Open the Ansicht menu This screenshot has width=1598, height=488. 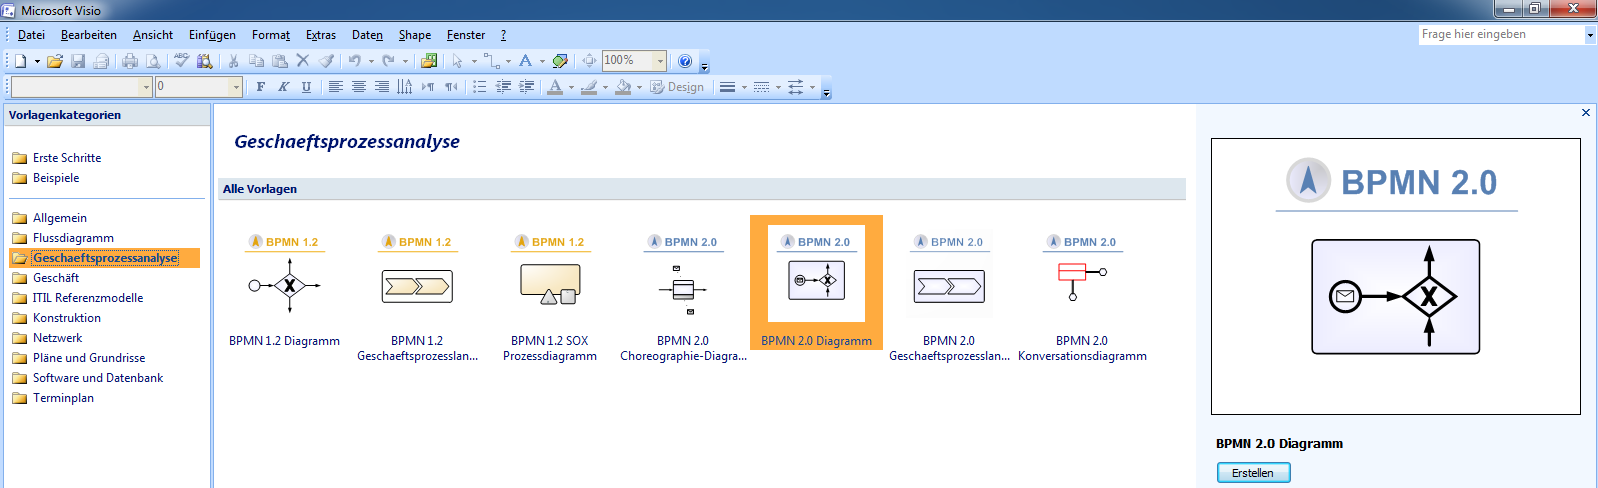[x=153, y=35]
